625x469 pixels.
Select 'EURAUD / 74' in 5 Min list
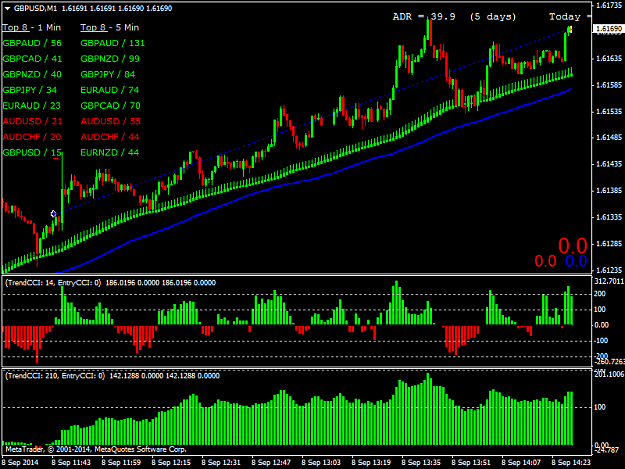coord(110,90)
